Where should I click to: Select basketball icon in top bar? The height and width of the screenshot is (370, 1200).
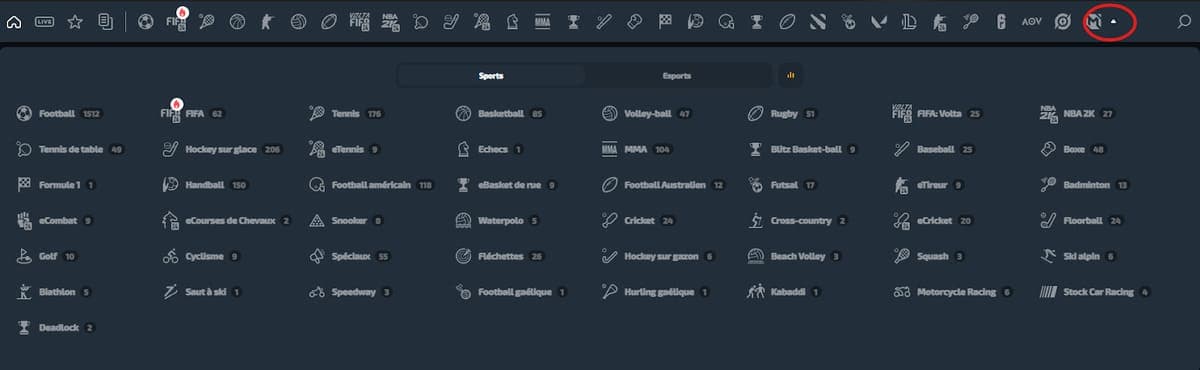[x=237, y=21]
